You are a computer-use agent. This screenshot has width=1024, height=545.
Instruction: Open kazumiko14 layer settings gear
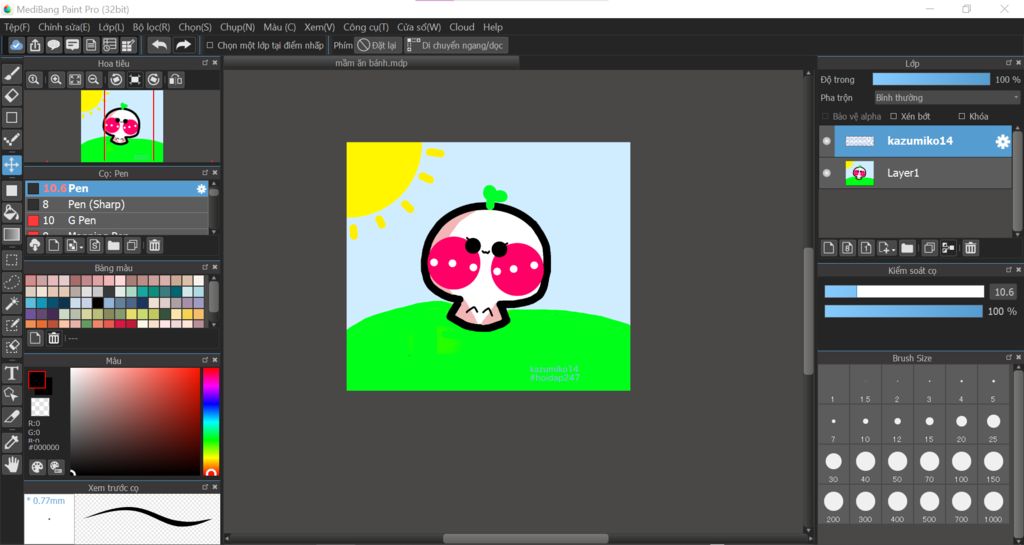tap(1002, 142)
